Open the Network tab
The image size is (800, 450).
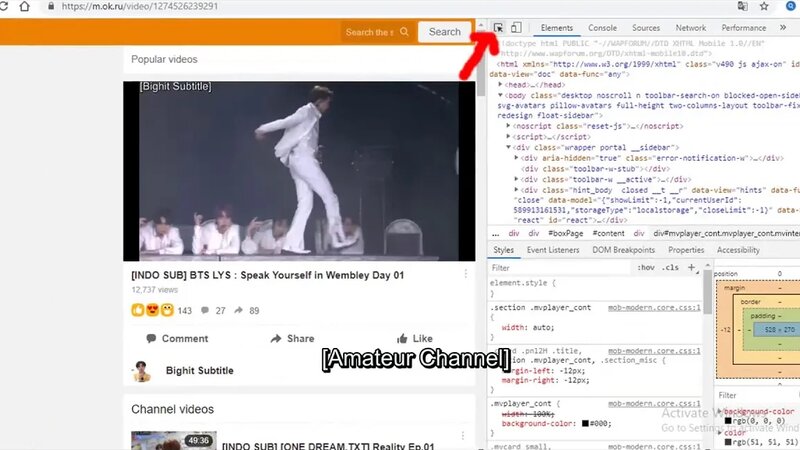(691, 28)
